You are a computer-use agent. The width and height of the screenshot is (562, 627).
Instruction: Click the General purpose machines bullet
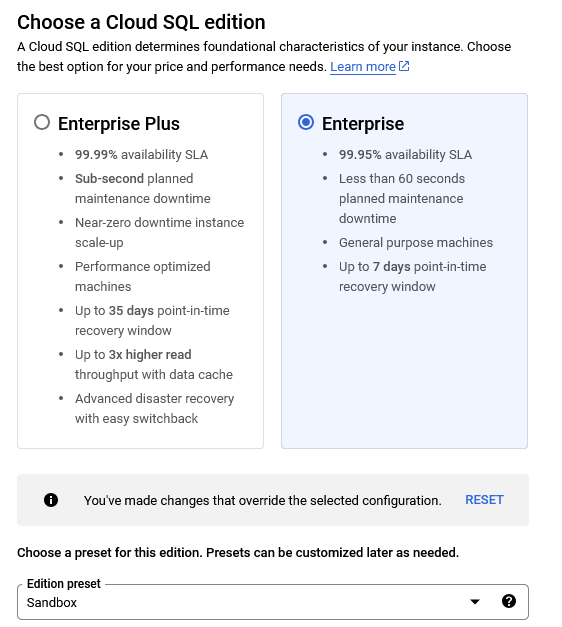416,243
